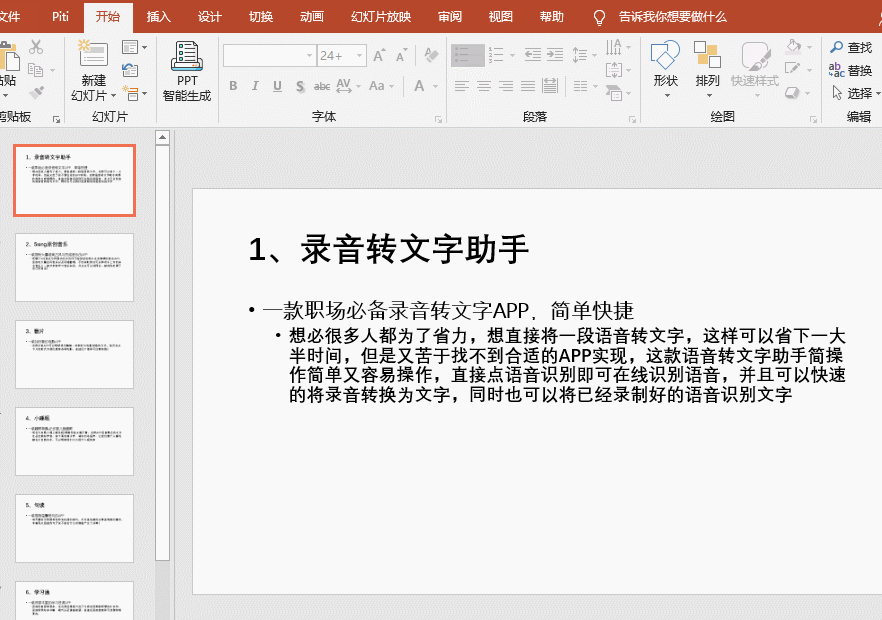Viewport: 882px width, 620px height.
Task: Switch to 切换 tab
Action: point(260,17)
